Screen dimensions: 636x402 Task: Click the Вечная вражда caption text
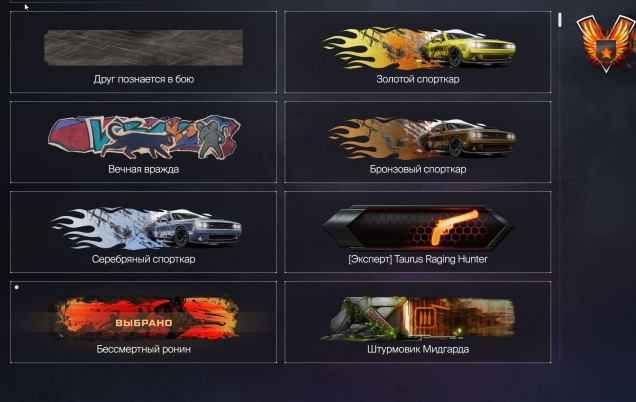pos(144,169)
